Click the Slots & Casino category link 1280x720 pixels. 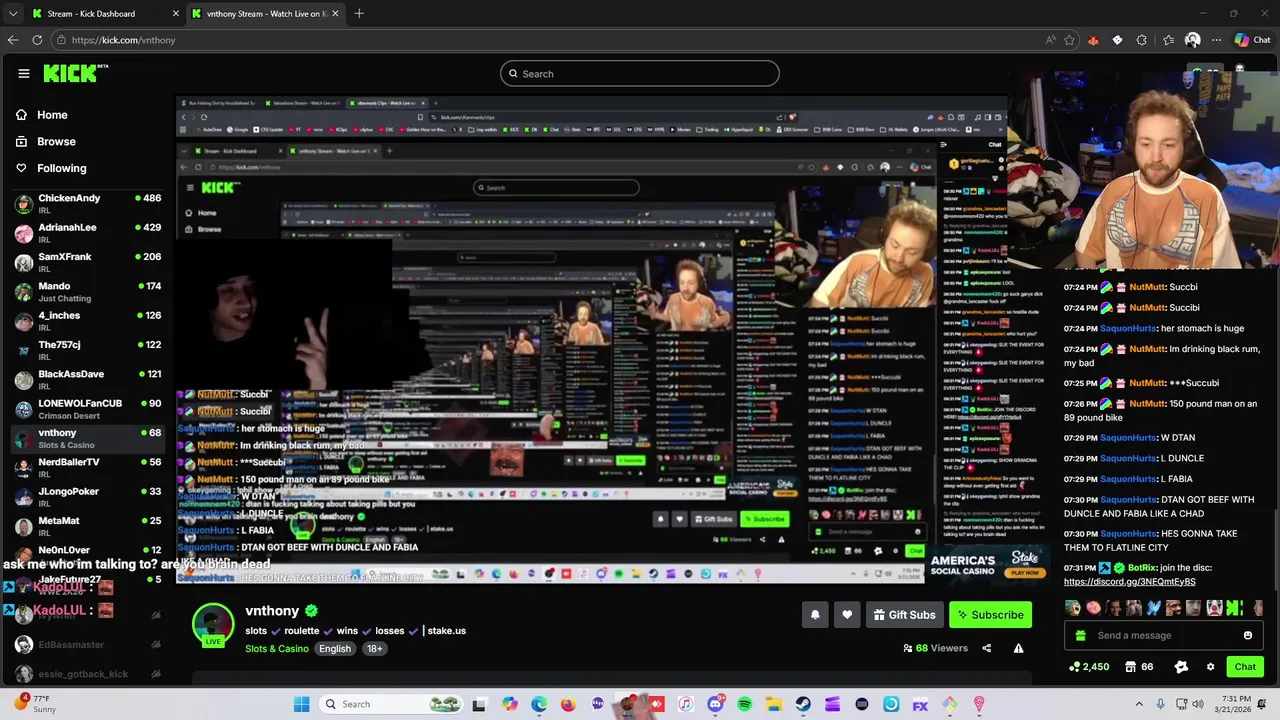[x=277, y=649]
